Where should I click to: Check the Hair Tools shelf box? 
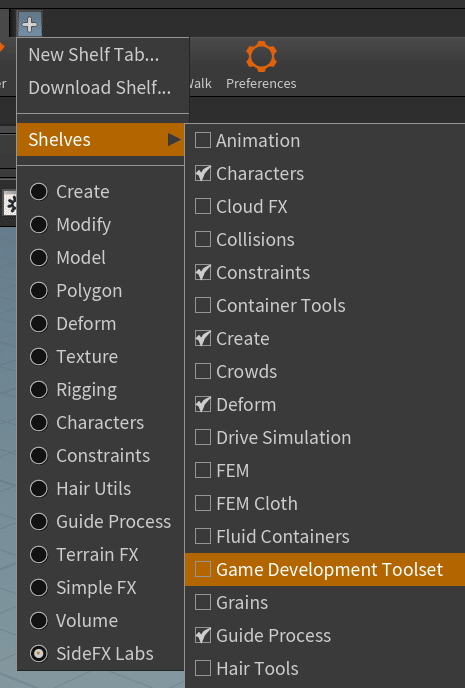click(x=203, y=668)
